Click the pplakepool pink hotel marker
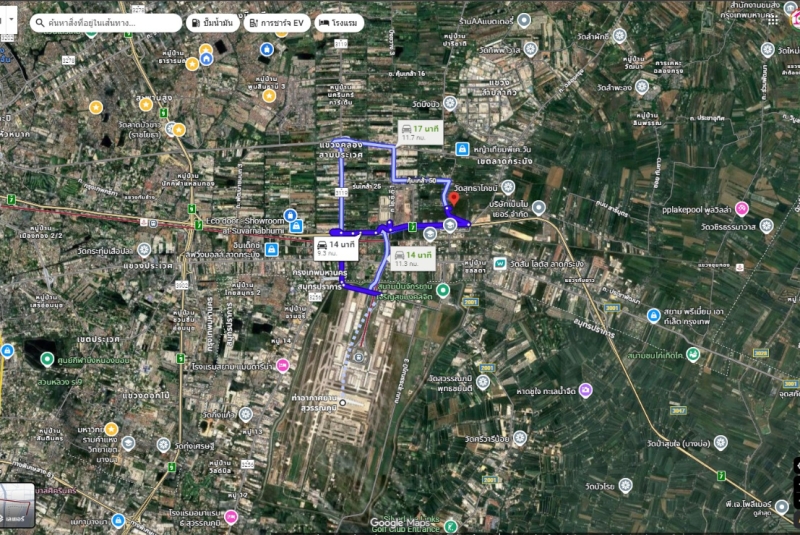 coord(742,209)
